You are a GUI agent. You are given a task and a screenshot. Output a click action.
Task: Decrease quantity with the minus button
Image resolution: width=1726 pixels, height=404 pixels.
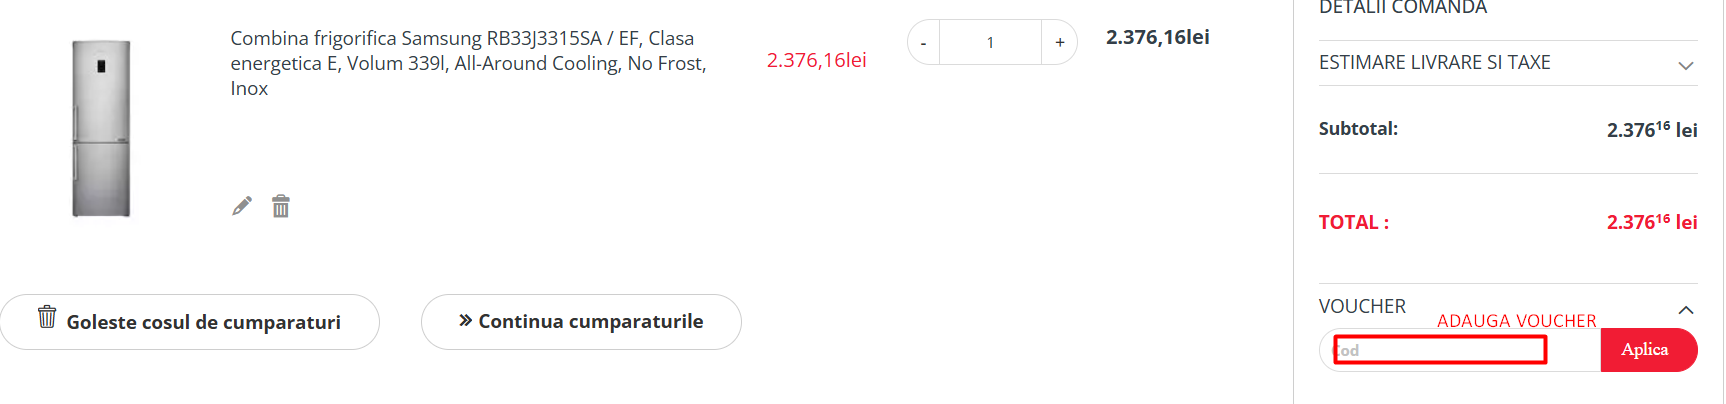[924, 43]
